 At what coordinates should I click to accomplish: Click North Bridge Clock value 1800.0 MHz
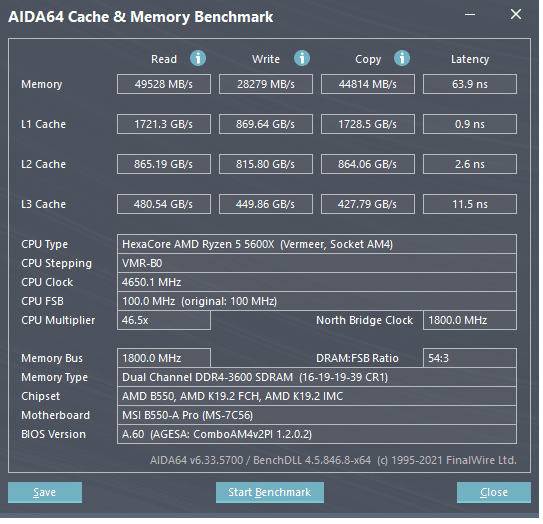[x=470, y=320]
